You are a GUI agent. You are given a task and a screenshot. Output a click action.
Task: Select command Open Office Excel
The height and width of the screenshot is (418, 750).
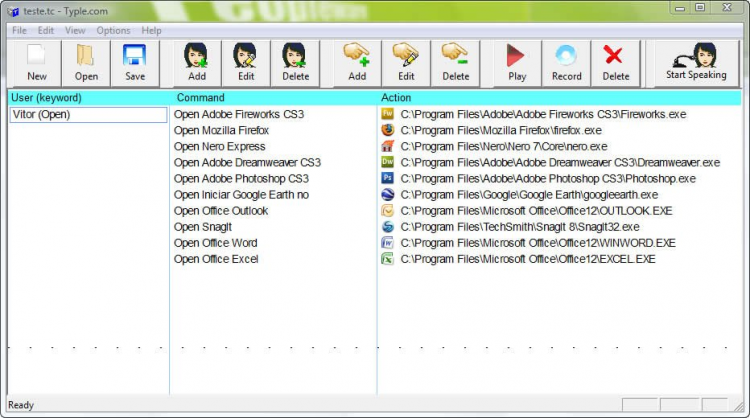coord(216,259)
